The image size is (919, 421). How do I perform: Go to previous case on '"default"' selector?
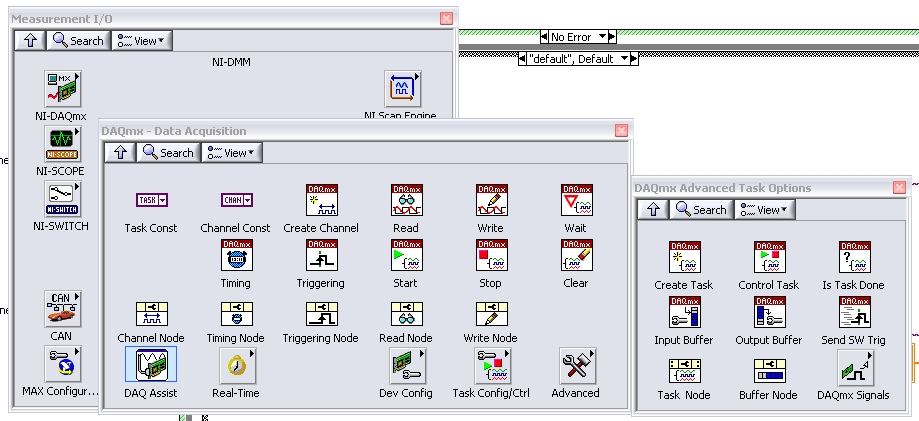click(x=522, y=59)
